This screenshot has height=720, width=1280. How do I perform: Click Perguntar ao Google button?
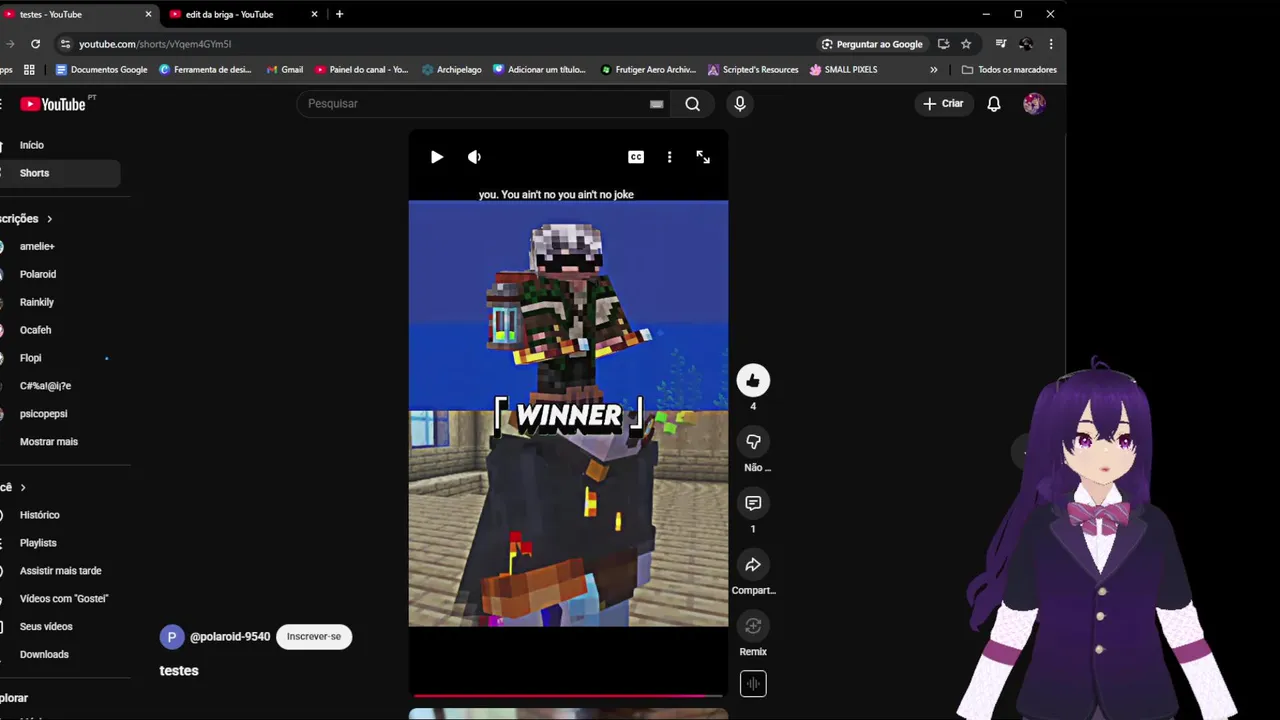[x=872, y=44]
